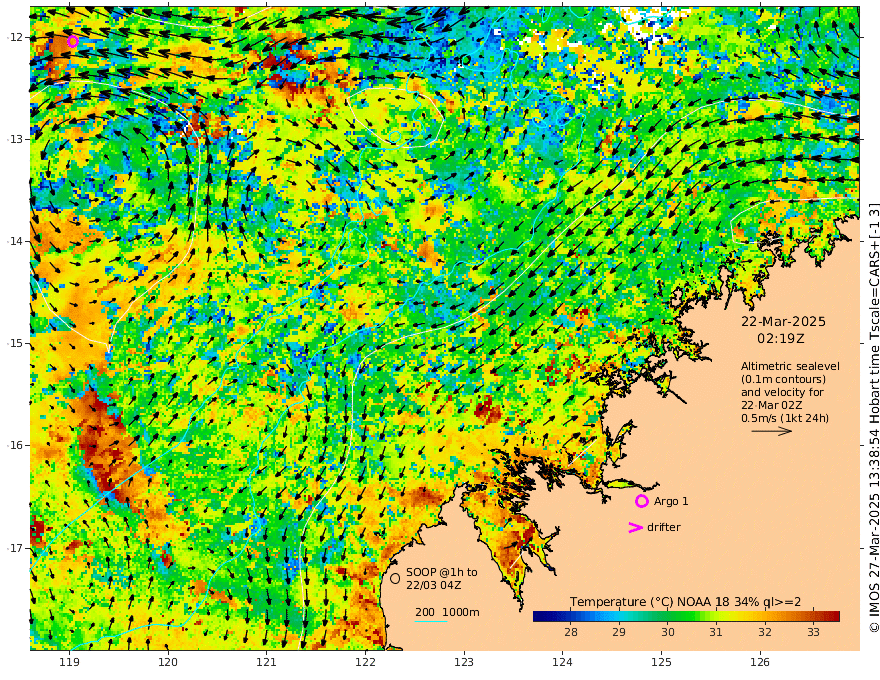
Task: Click latitude axis label -12
Action: [x=16, y=37]
